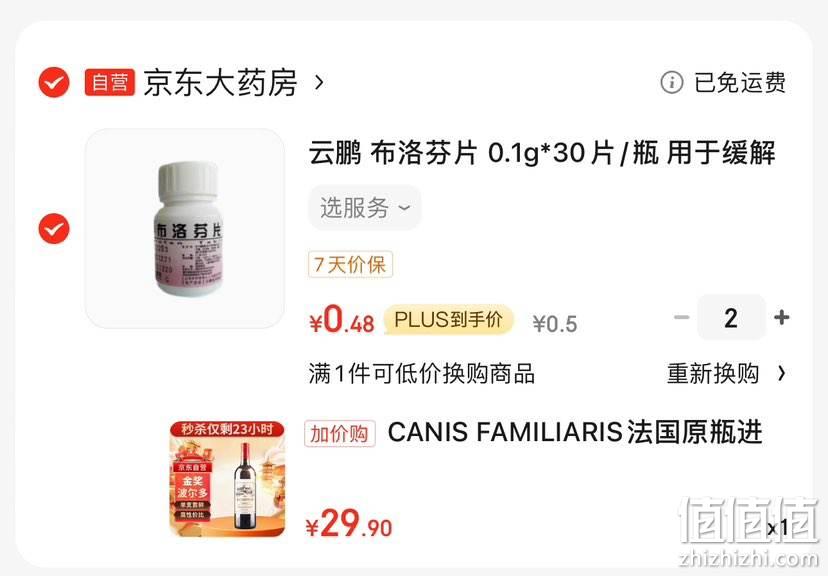
Task: Click the 加价购 tag
Action: (x=340, y=433)
